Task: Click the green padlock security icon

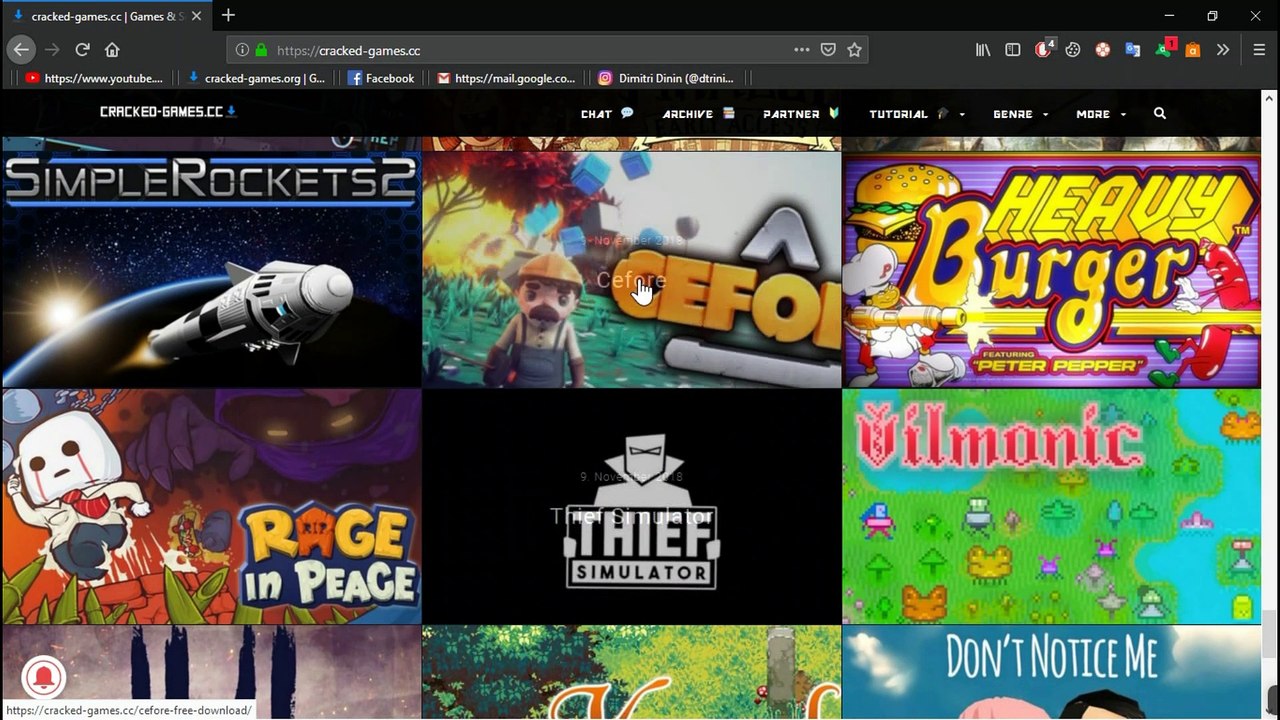Action: [x=261, y=50]
